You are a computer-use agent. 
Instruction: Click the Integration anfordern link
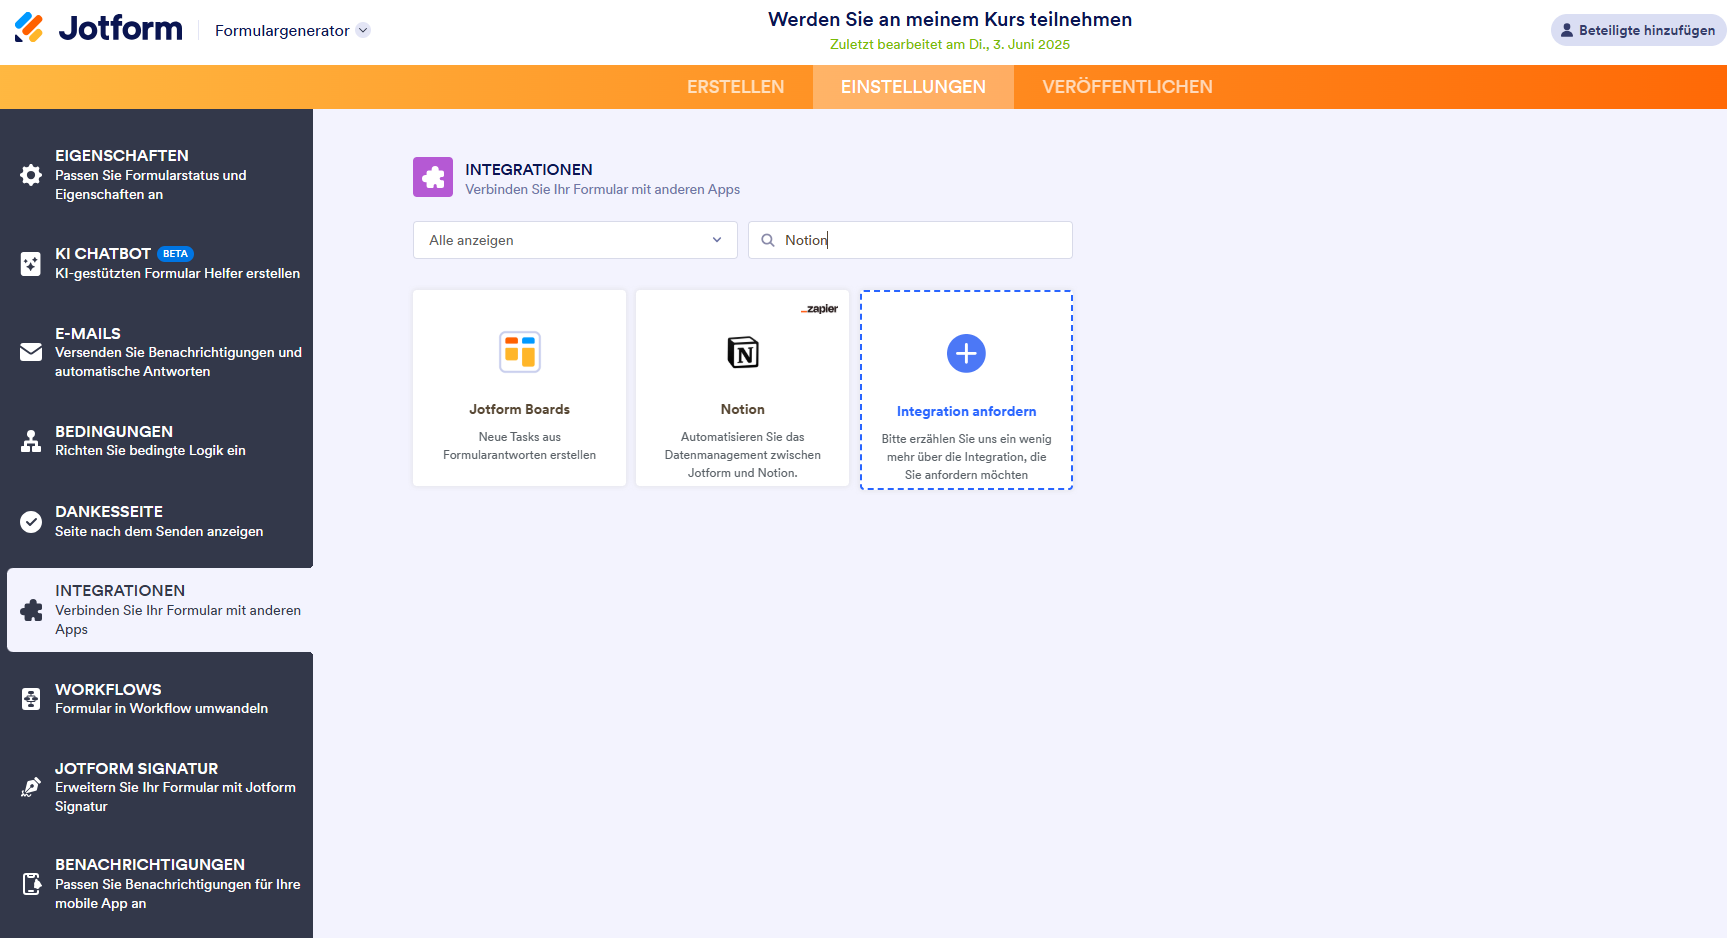pos(966,411)
